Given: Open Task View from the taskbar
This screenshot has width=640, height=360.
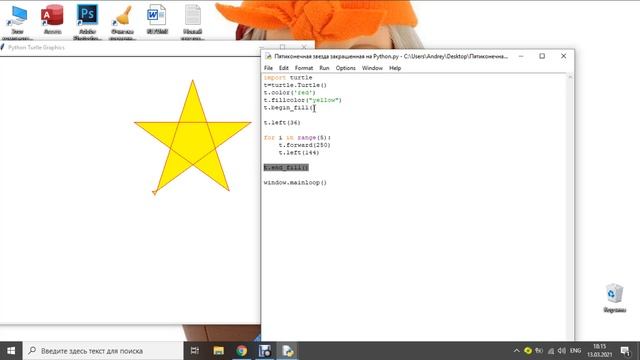Looking at the screenshot, I should point(195,351).
